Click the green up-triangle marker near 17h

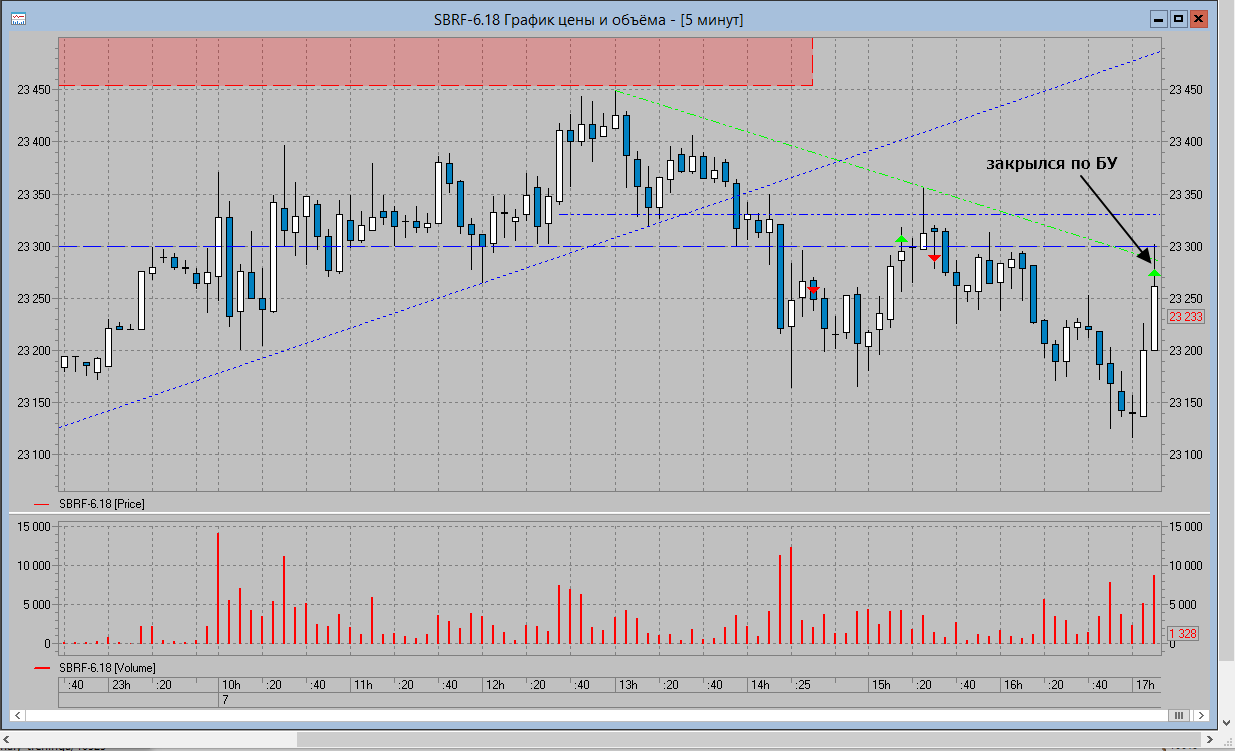pyautogui.click(x=1155, y=273)
